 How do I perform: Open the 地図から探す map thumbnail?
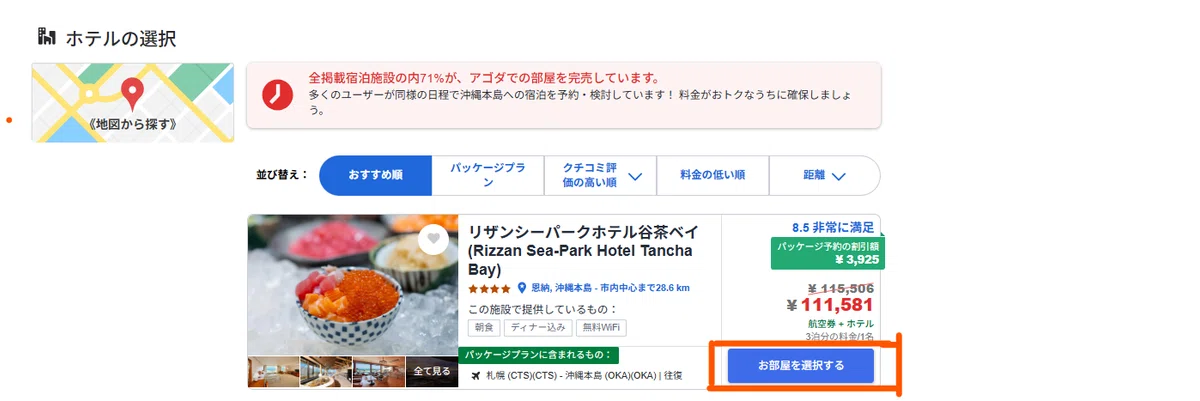133,102
